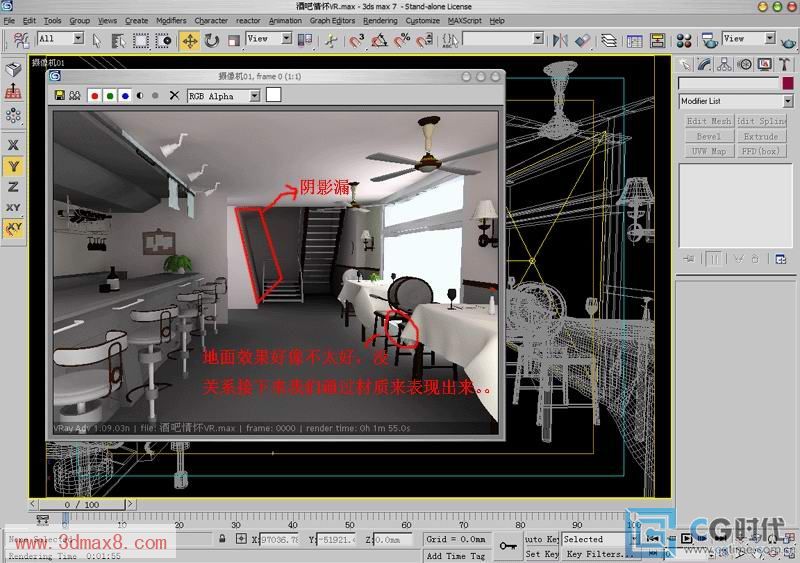Click the object color swatch in Modify panel
The width and height of the screenshot is (800, 563).
point(788,83)
